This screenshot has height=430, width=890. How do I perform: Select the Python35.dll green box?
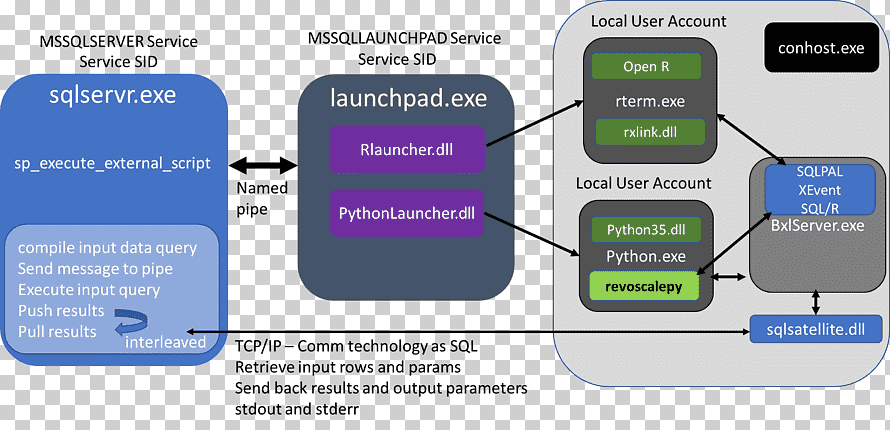coord(646,230)
